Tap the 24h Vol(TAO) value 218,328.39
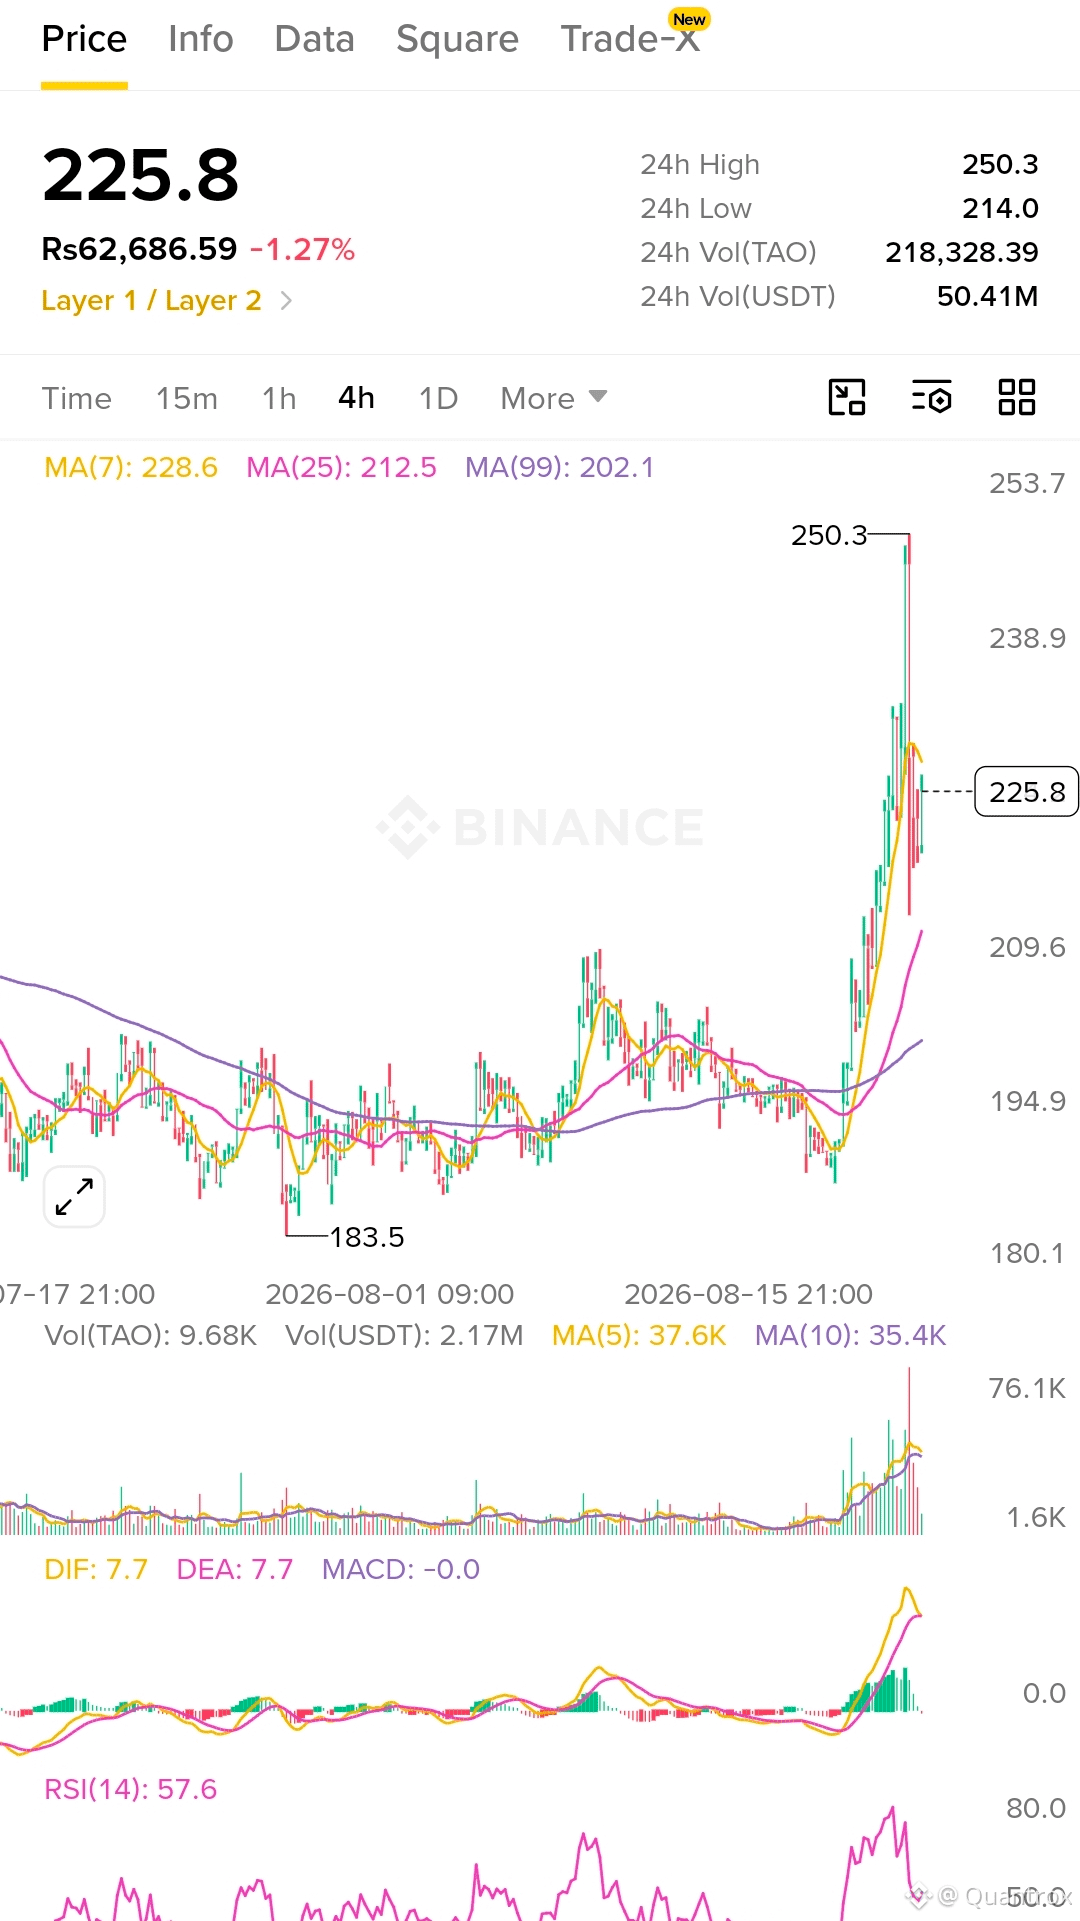 tap(962, 252)
